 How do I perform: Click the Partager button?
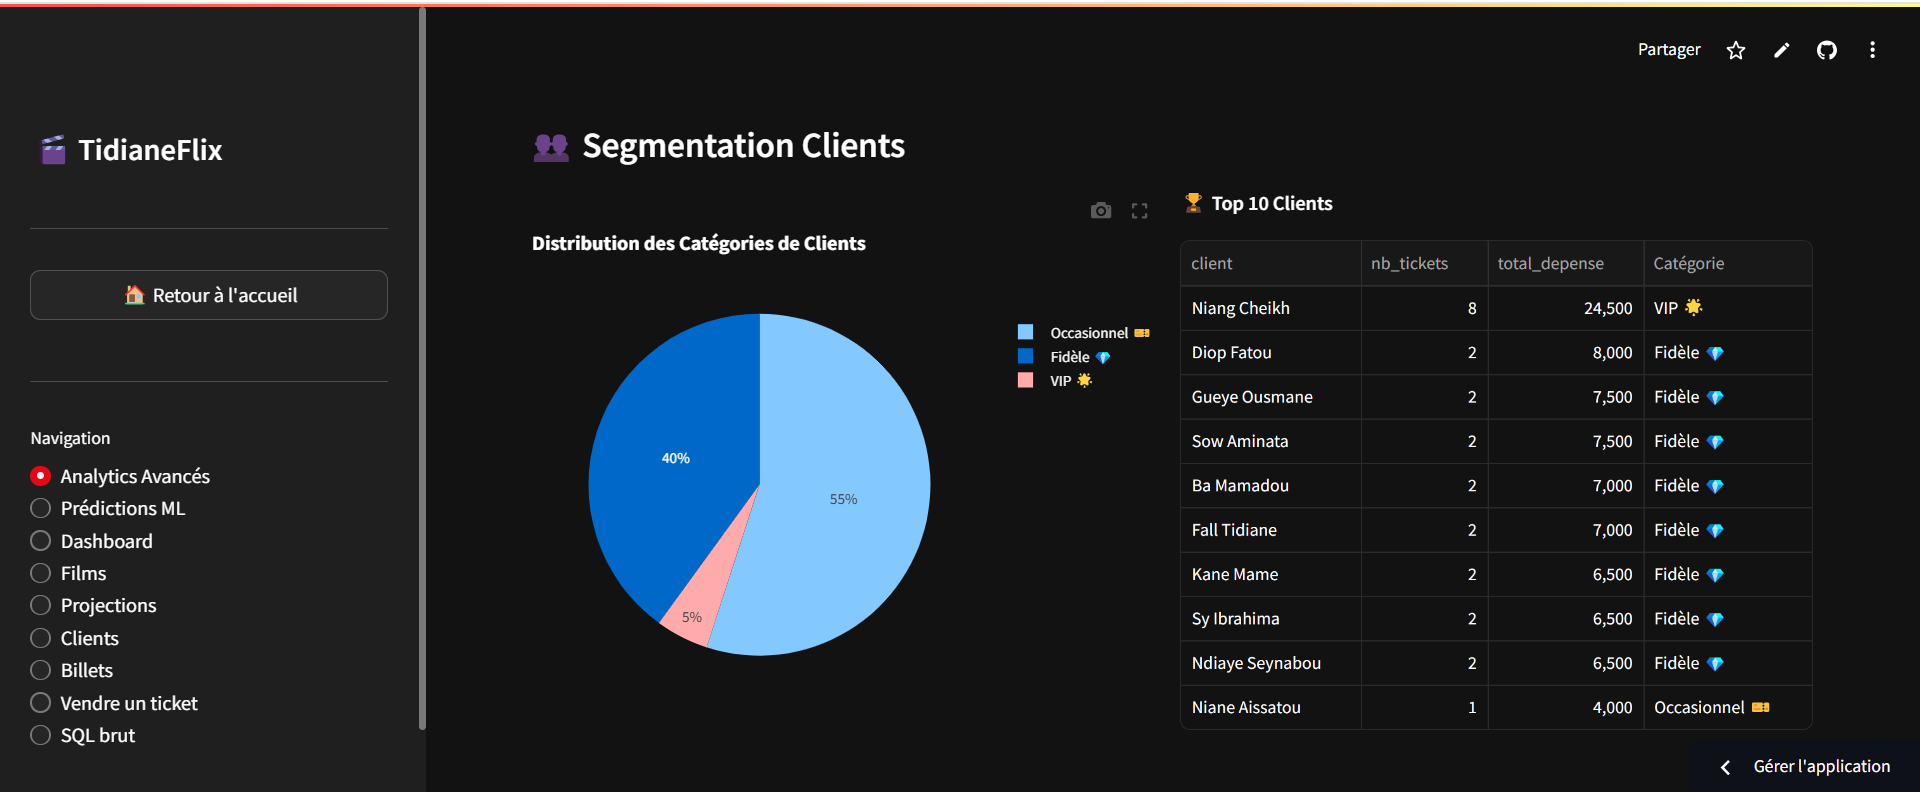click(x=1668, y=50)
